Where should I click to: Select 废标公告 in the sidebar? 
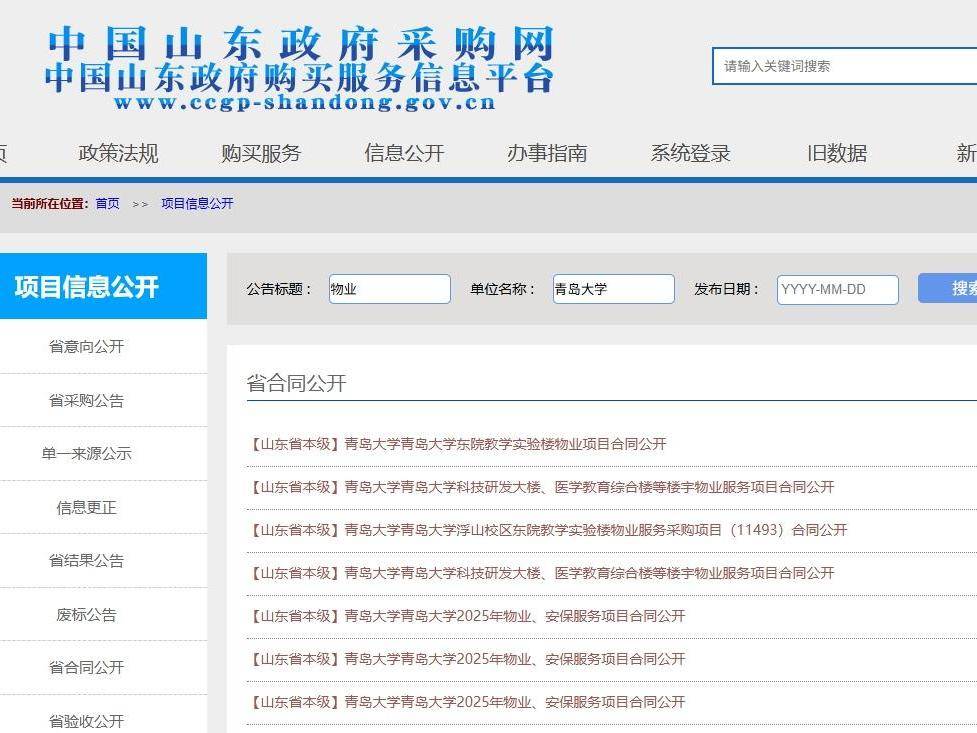[x=86, y=615]
